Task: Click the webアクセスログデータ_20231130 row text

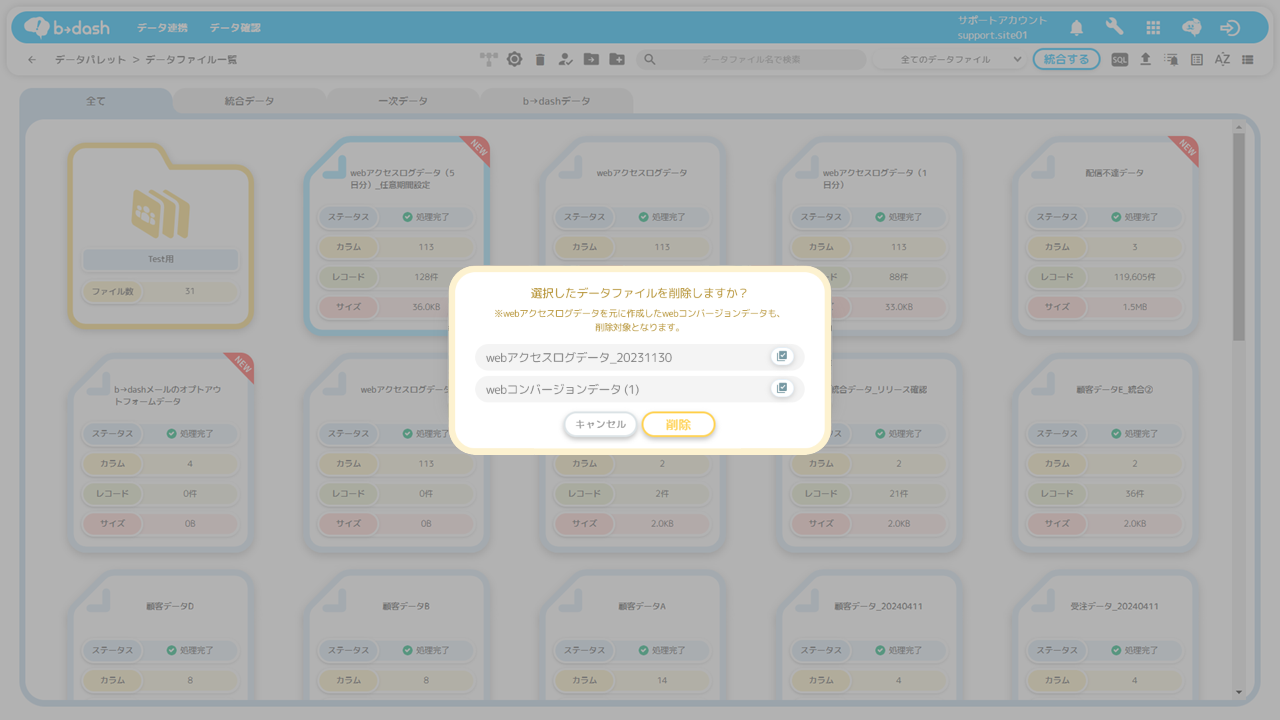Action: tap(579, 357)
